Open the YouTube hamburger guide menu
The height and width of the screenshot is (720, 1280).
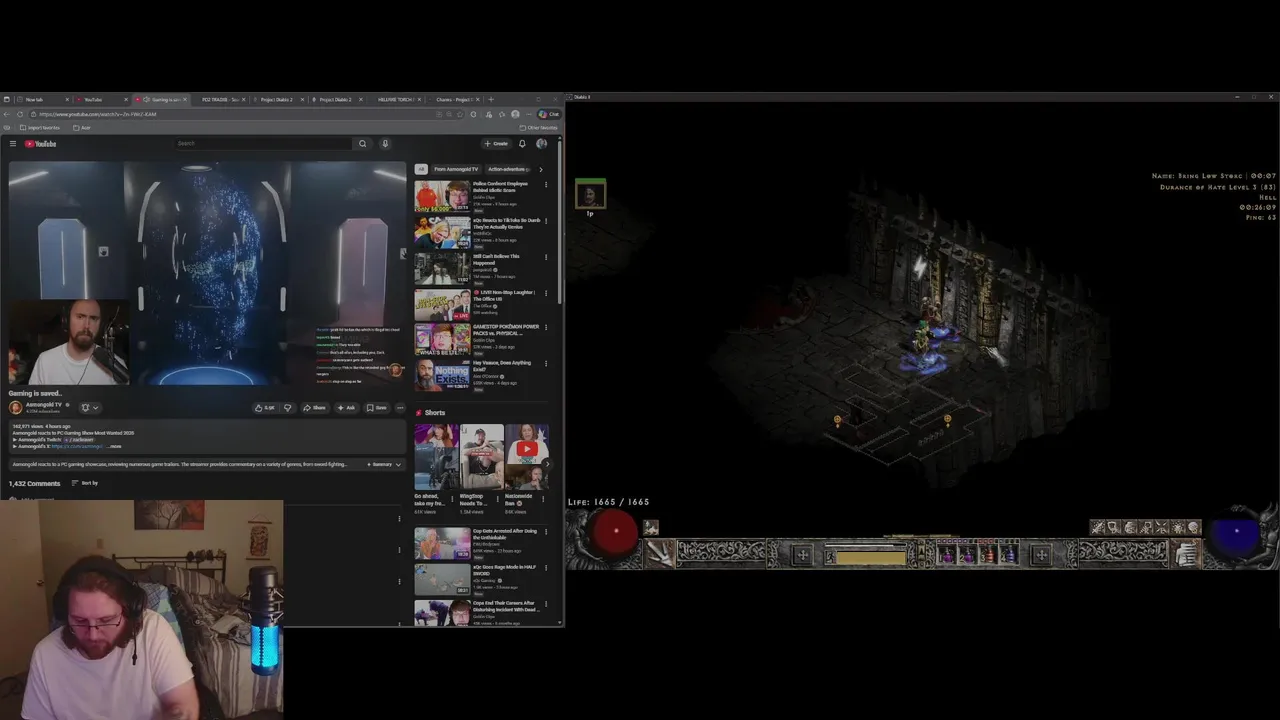13,144
